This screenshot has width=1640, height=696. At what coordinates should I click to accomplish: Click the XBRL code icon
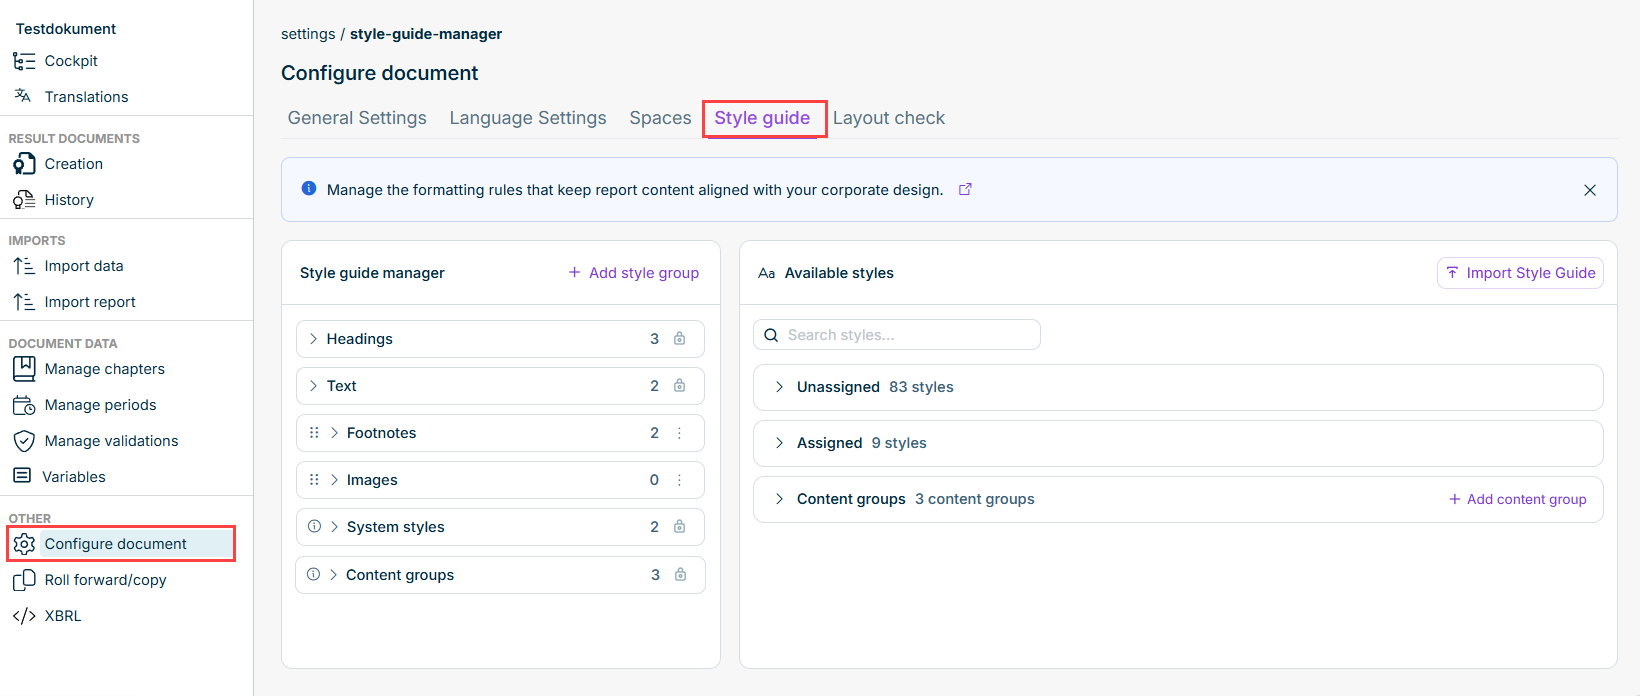click(x=24, y=616)
